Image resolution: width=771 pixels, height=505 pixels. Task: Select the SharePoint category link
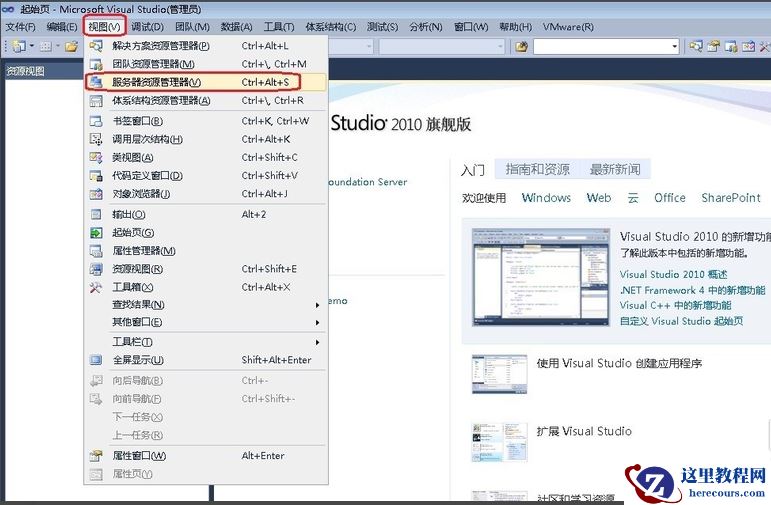point(731,198)
